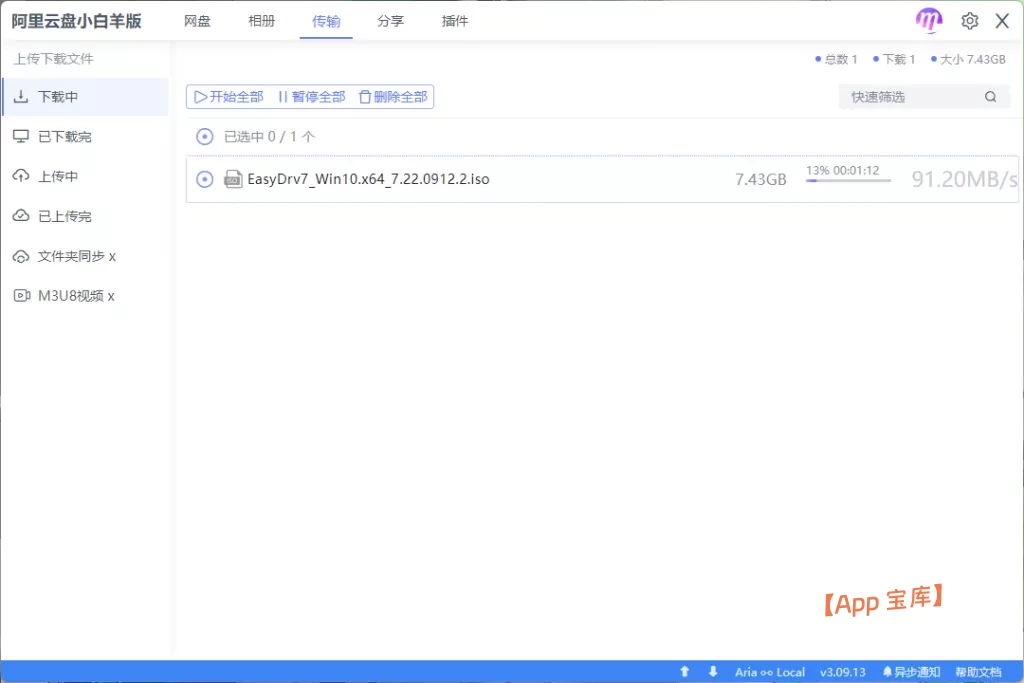Click Aria Local connection indicator
The height and width of the screenshot is (683, 1024).
769,672
